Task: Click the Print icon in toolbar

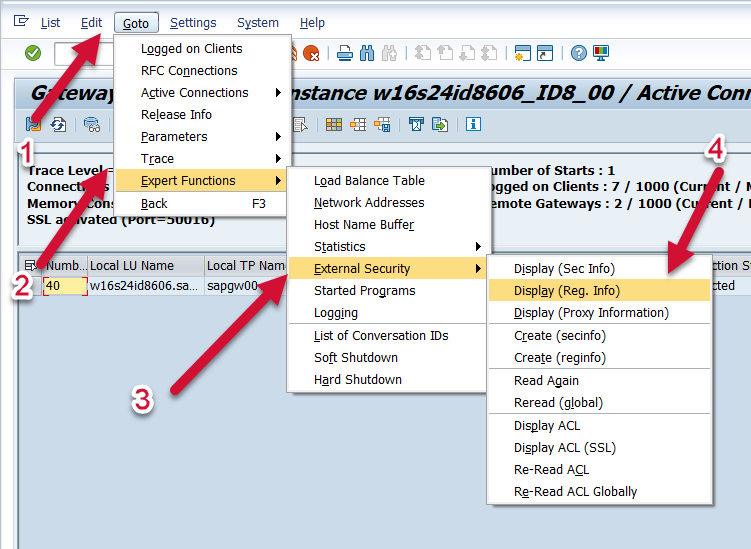Action: (x=345, y=53)
